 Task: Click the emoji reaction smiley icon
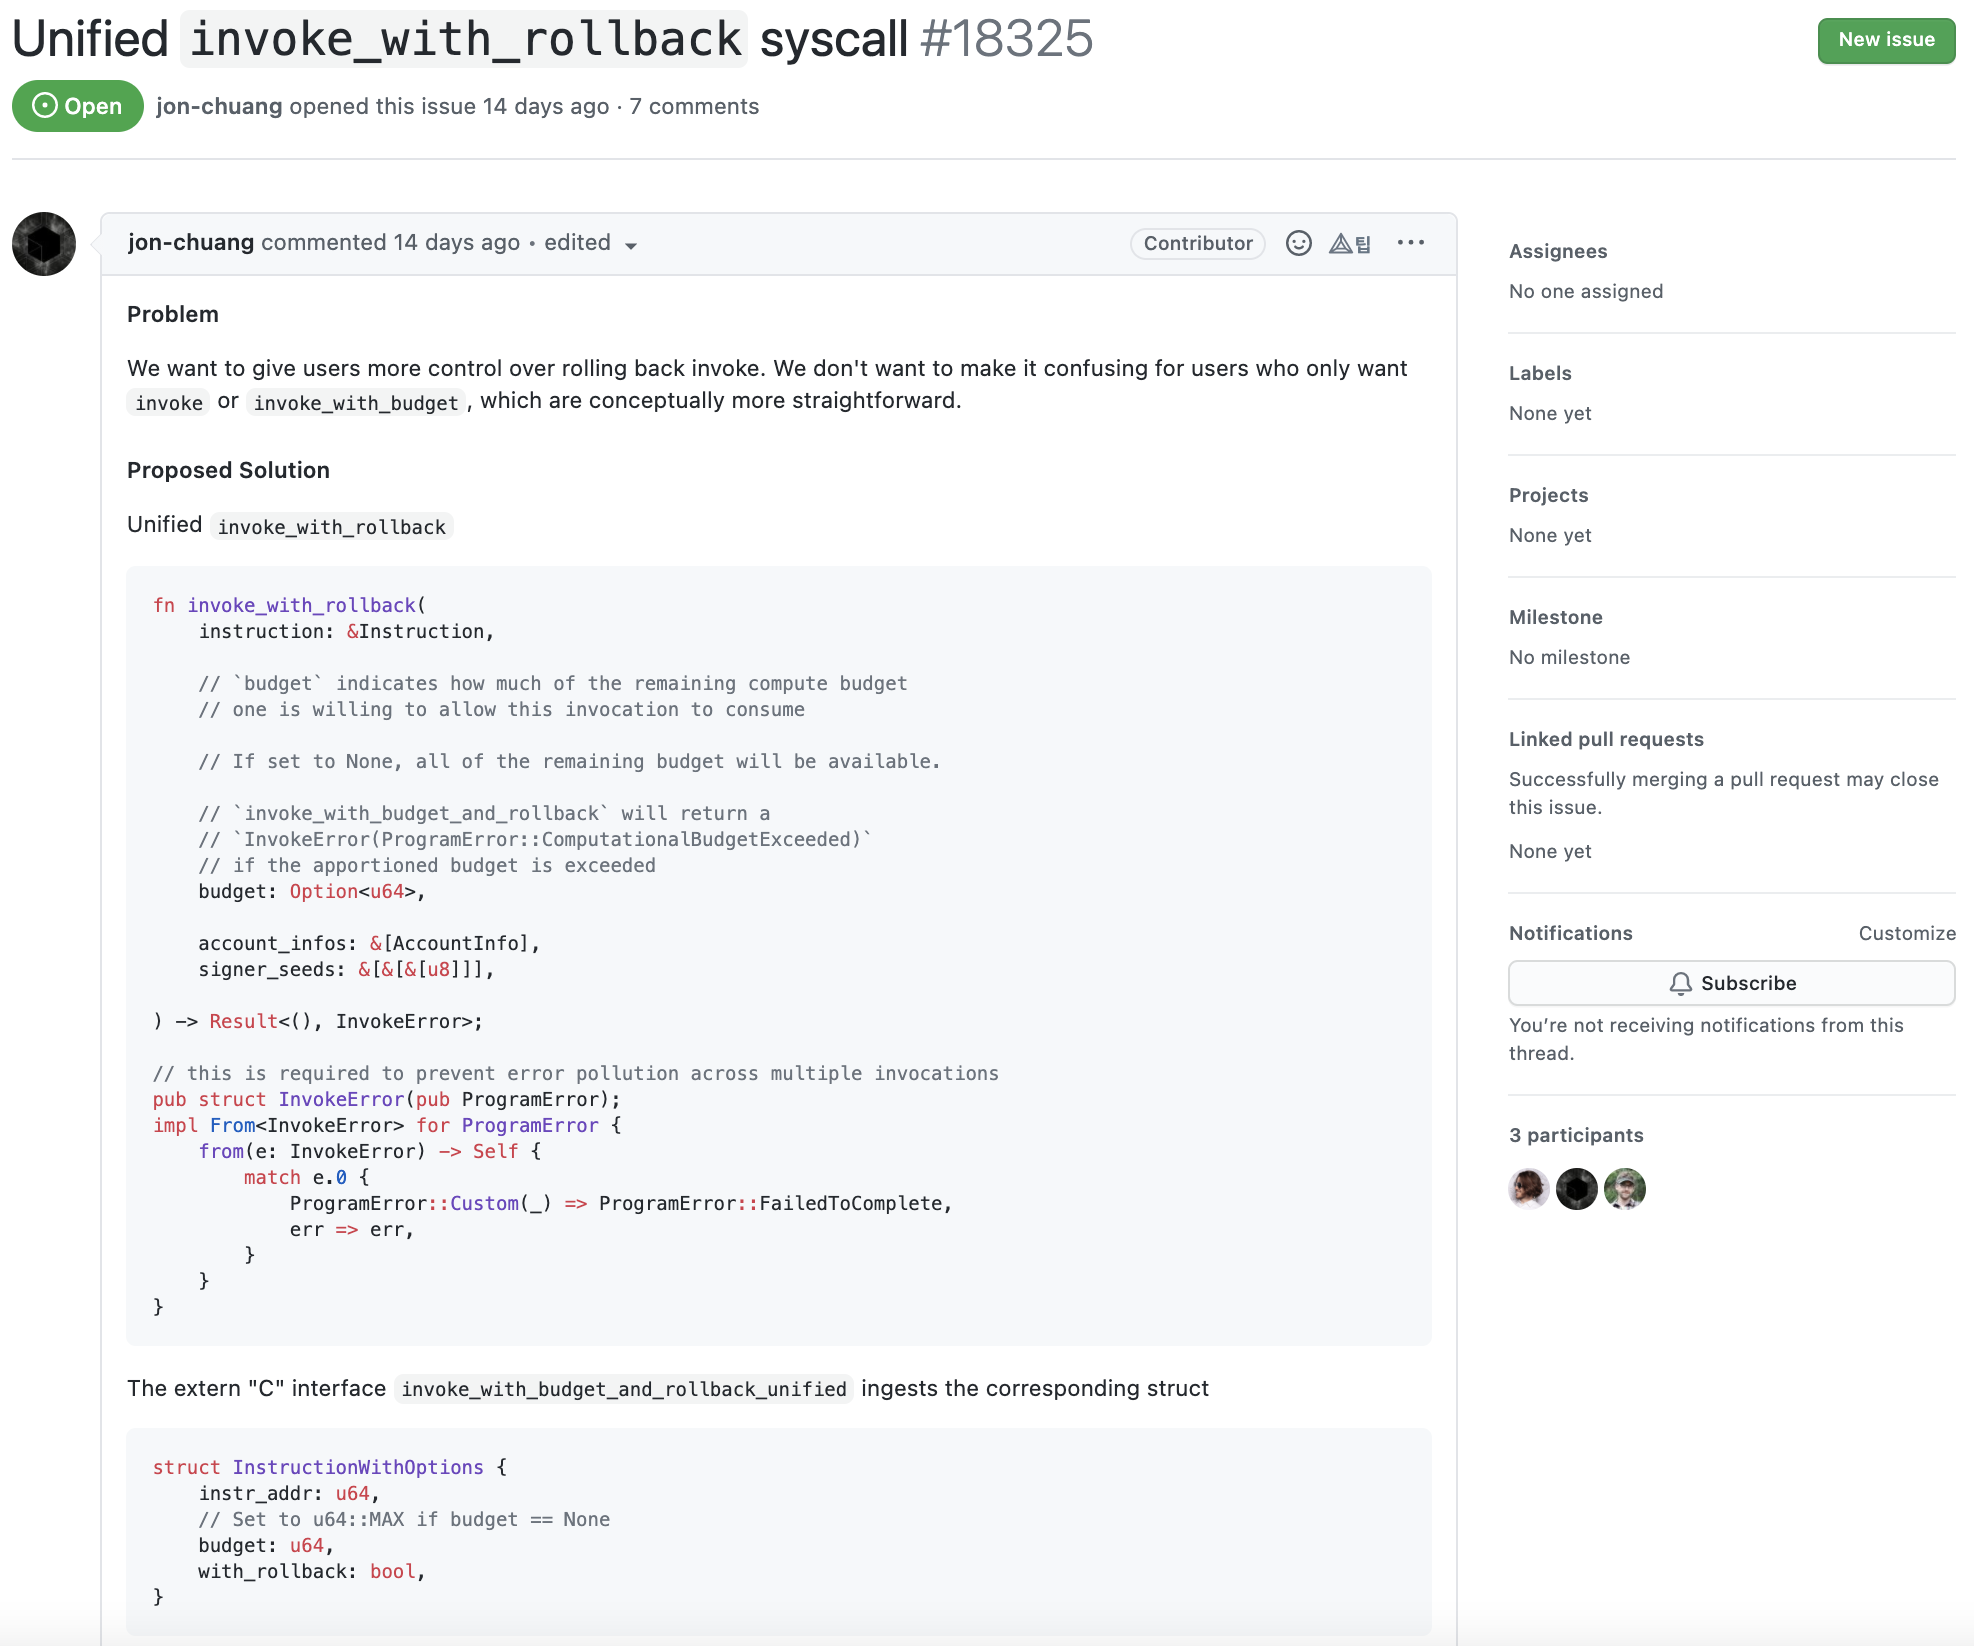pyautogui.click(x=1298, y=243)
